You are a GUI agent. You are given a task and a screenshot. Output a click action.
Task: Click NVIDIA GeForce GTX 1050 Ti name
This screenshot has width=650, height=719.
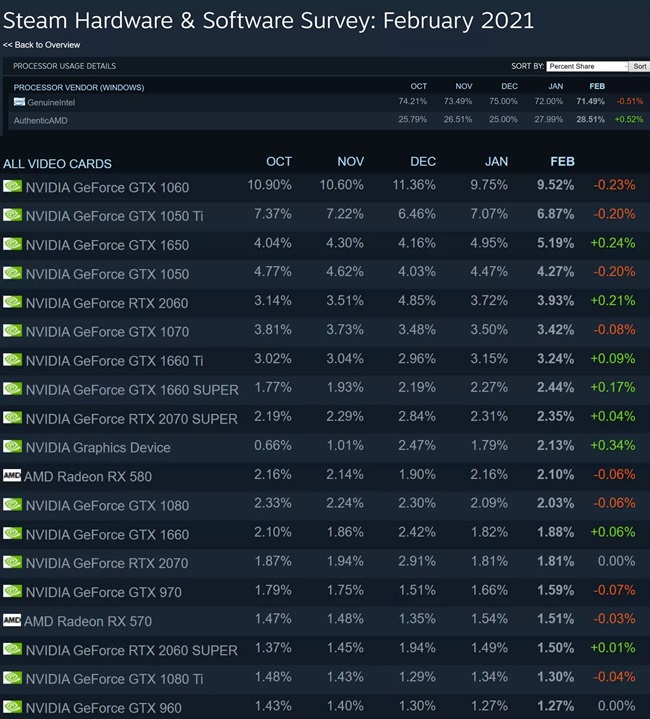pyautogui.click(x=115, y=216)
